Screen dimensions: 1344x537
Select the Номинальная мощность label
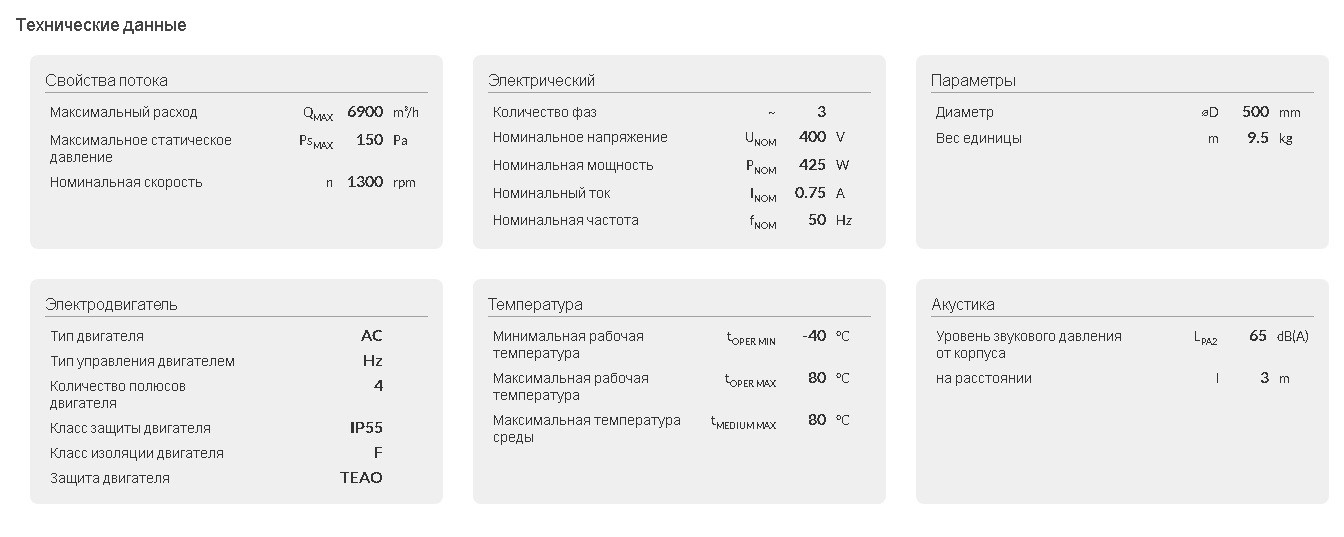573,165
